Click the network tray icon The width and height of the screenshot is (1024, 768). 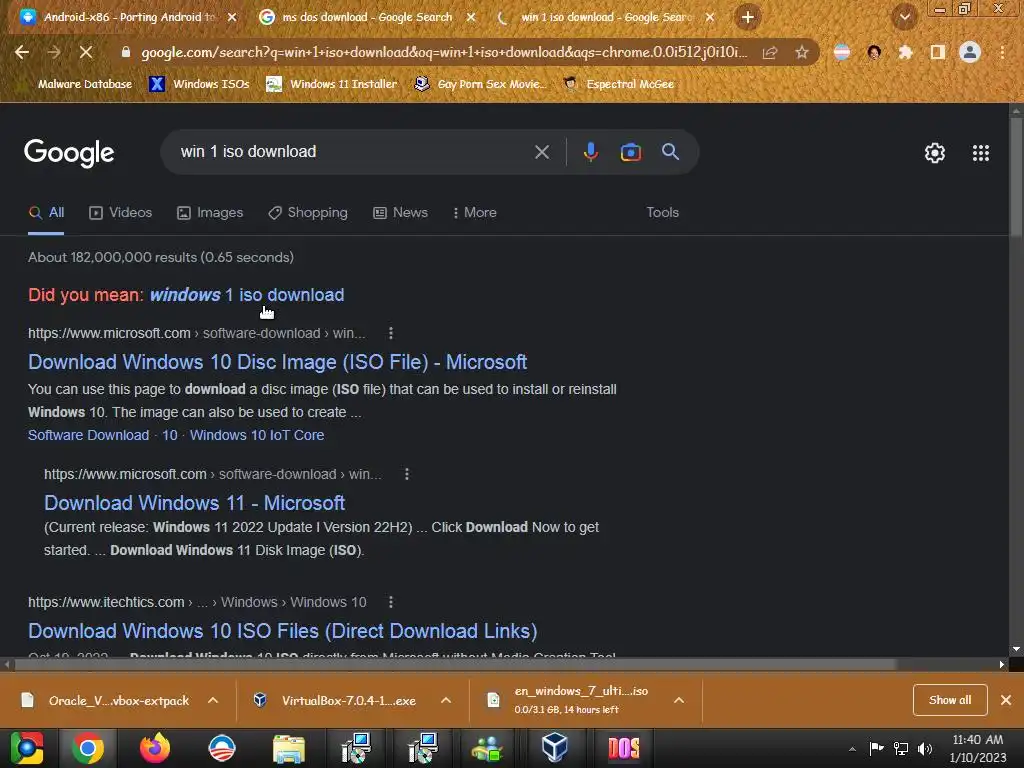[901, 748]
